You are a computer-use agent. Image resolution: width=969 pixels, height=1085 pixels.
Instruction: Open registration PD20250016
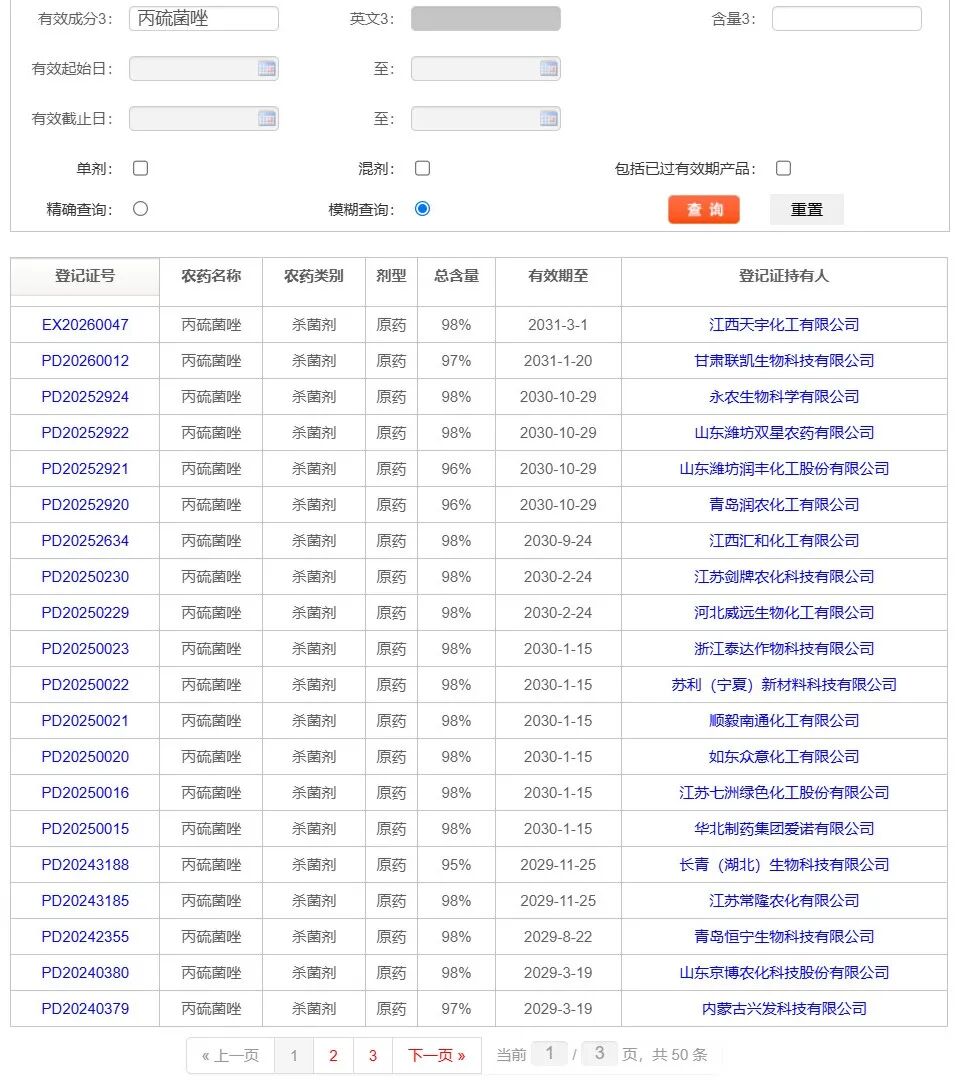pyautogui.click(x=85, y=792)
